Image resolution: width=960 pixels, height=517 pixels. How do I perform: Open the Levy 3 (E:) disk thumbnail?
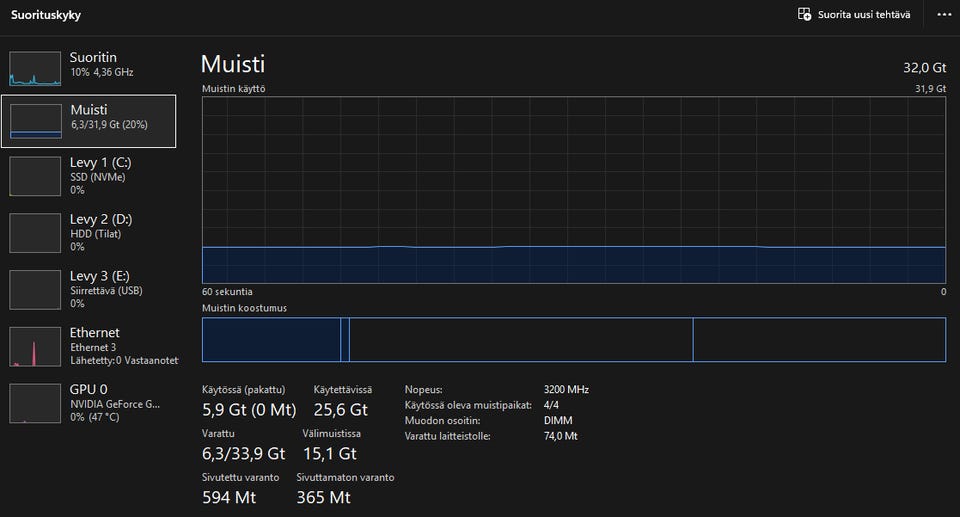click(x=35, y=290)
